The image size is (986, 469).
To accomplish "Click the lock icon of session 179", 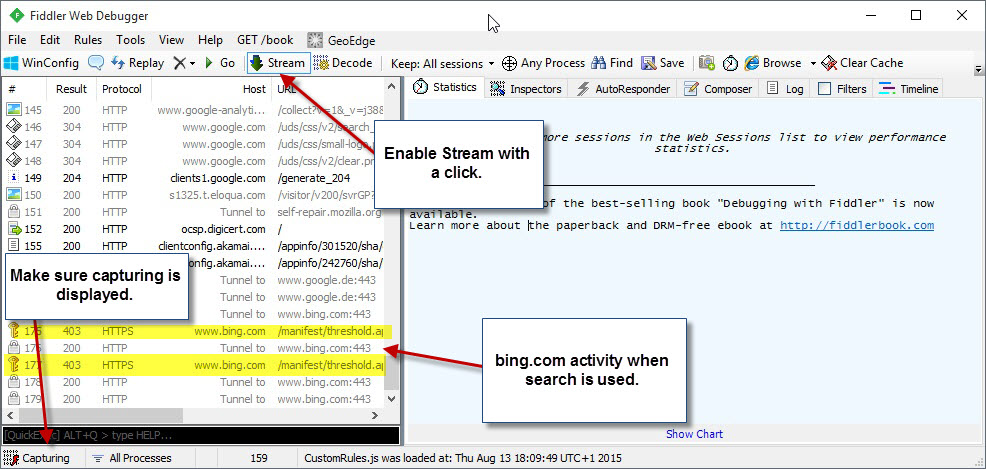I will pos(13,399).
